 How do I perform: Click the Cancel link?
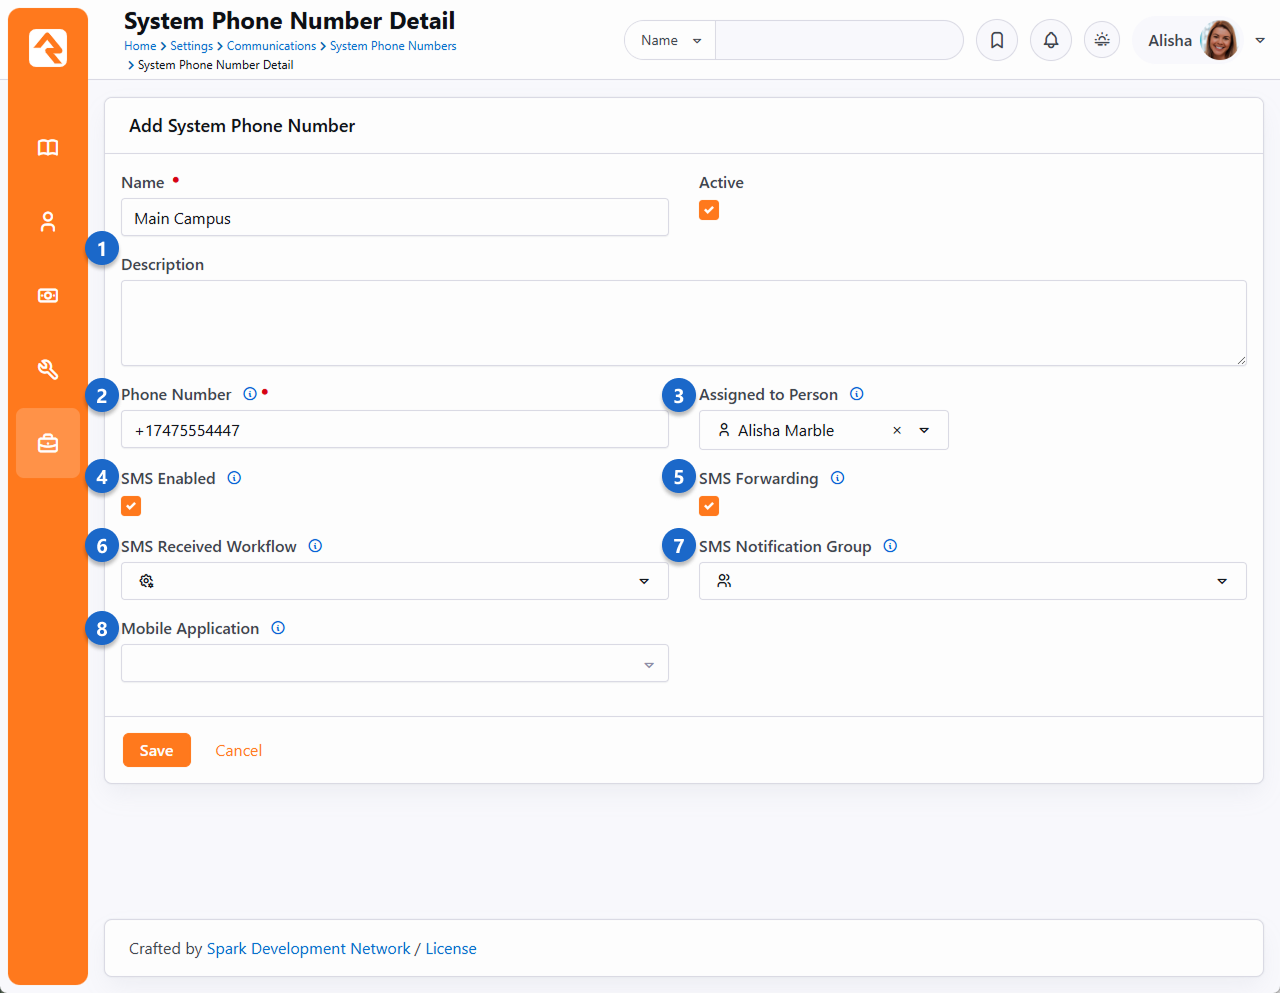(238, 750)
